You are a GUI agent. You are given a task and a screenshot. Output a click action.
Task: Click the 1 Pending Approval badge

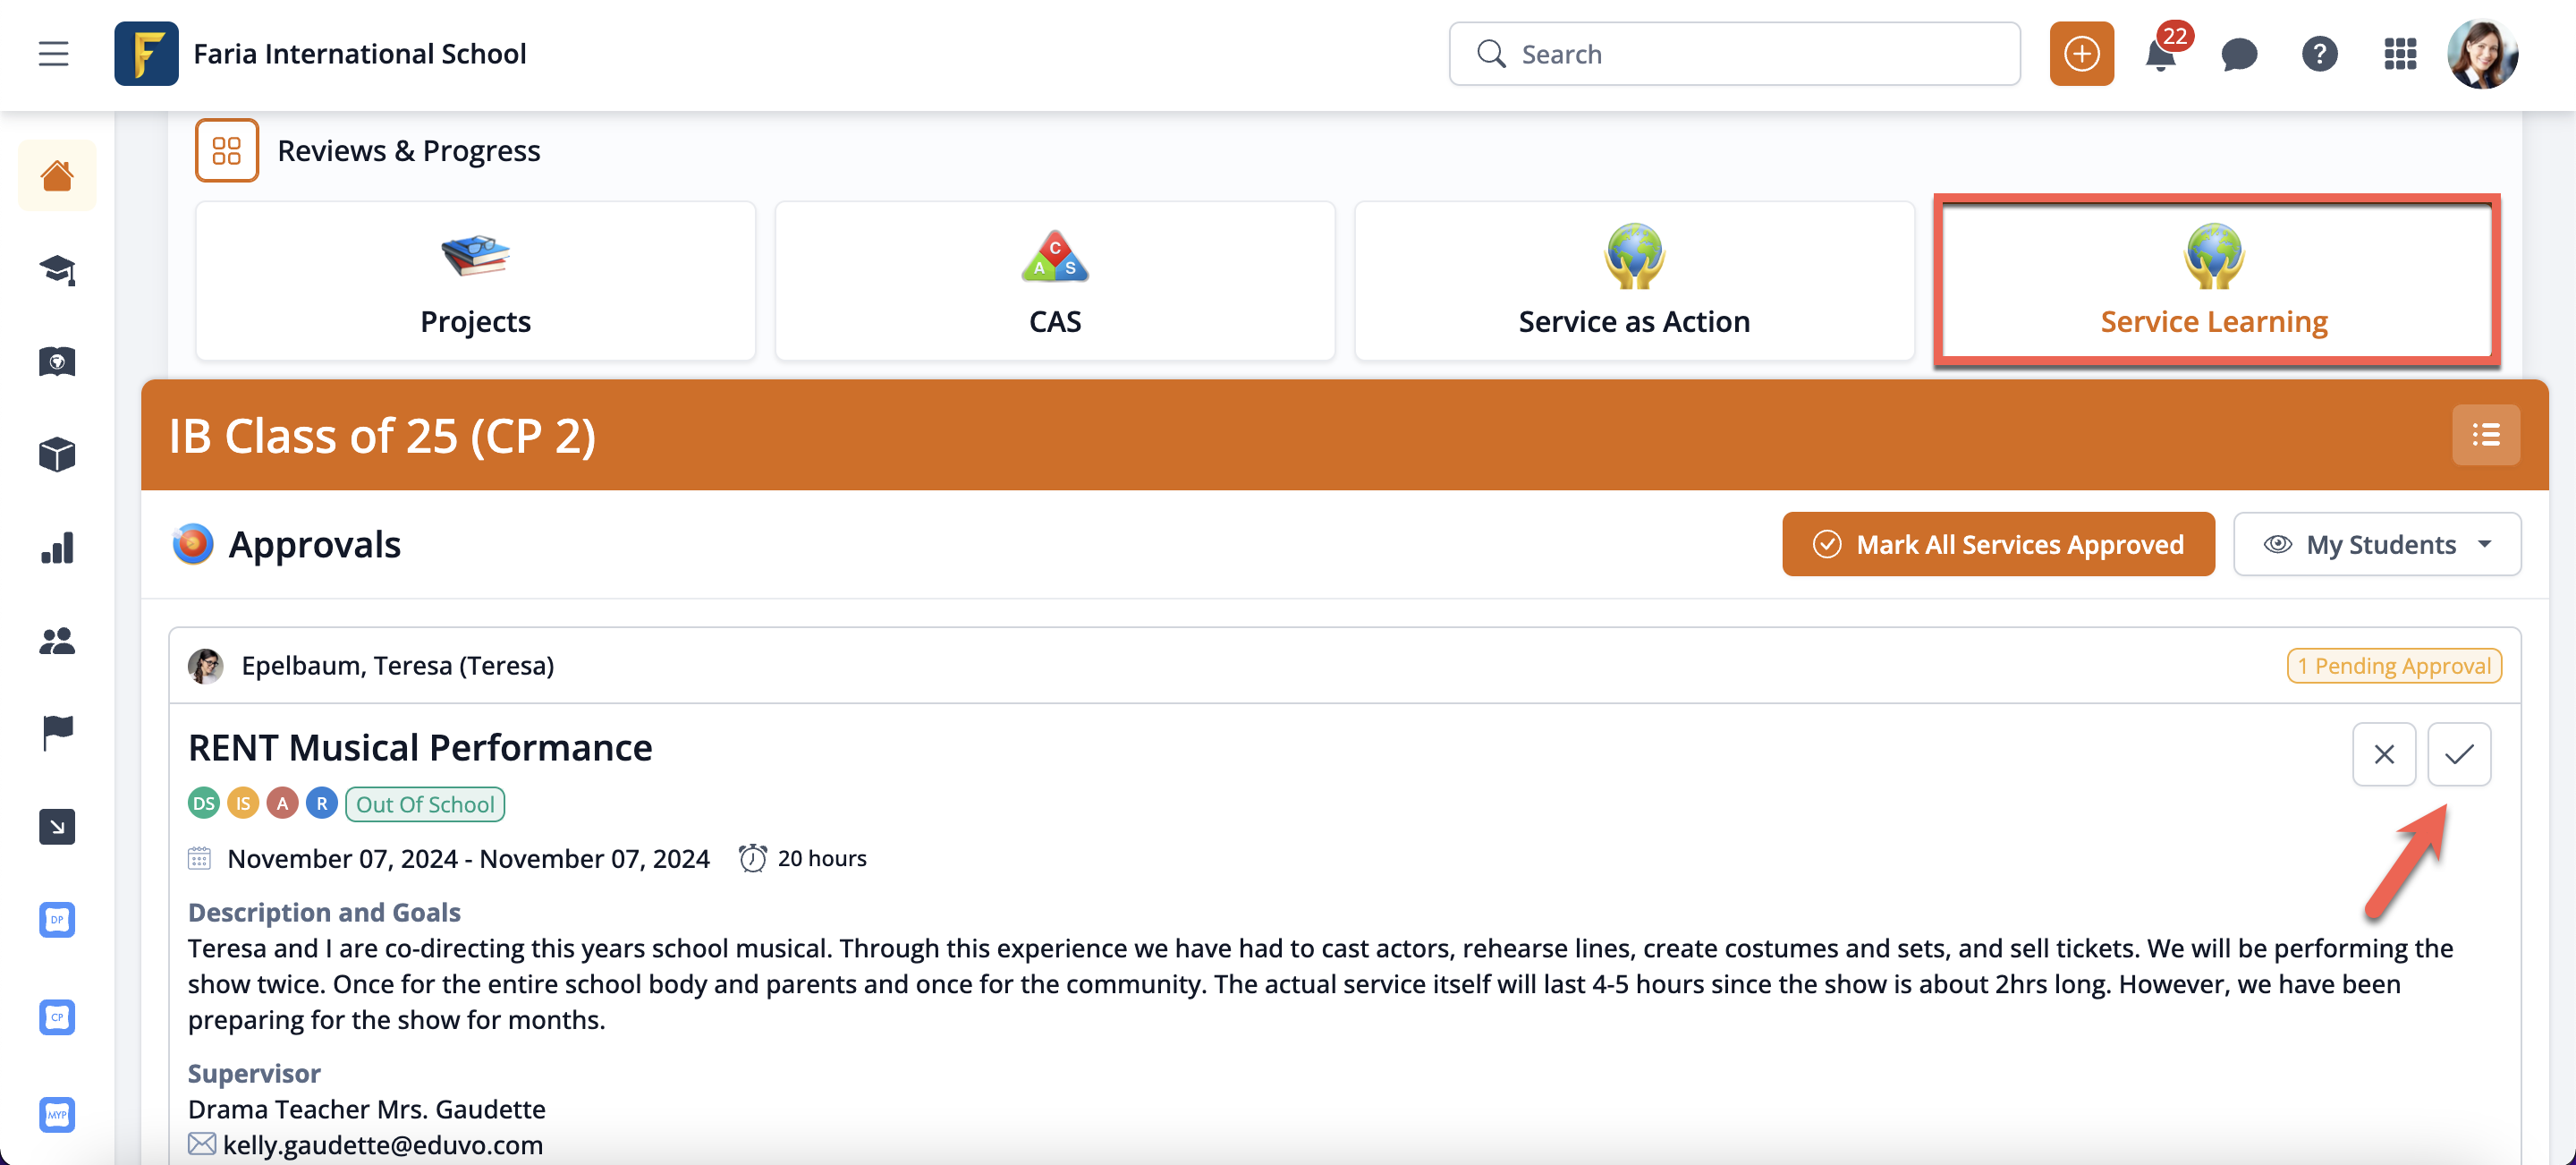point(2394,666)
